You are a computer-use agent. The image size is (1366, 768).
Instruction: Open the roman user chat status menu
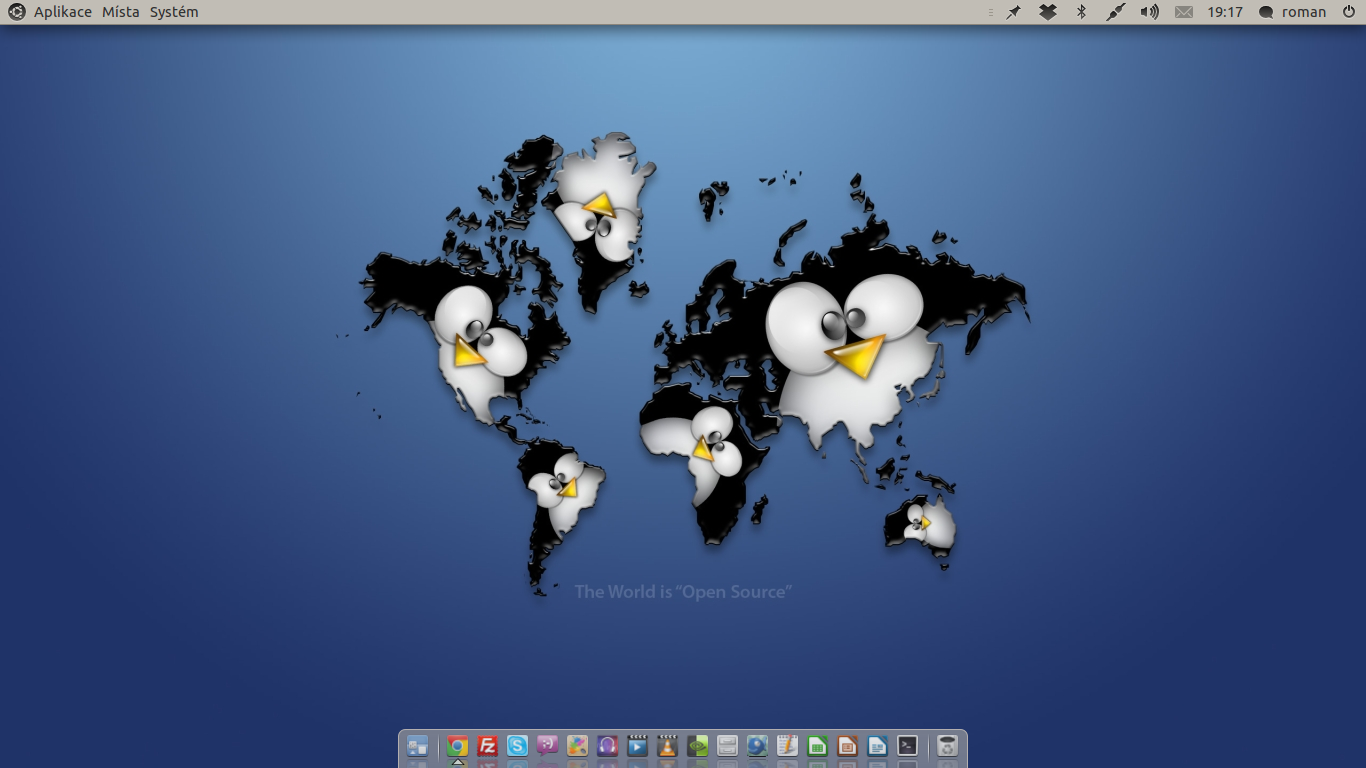tap(1292, 12)
